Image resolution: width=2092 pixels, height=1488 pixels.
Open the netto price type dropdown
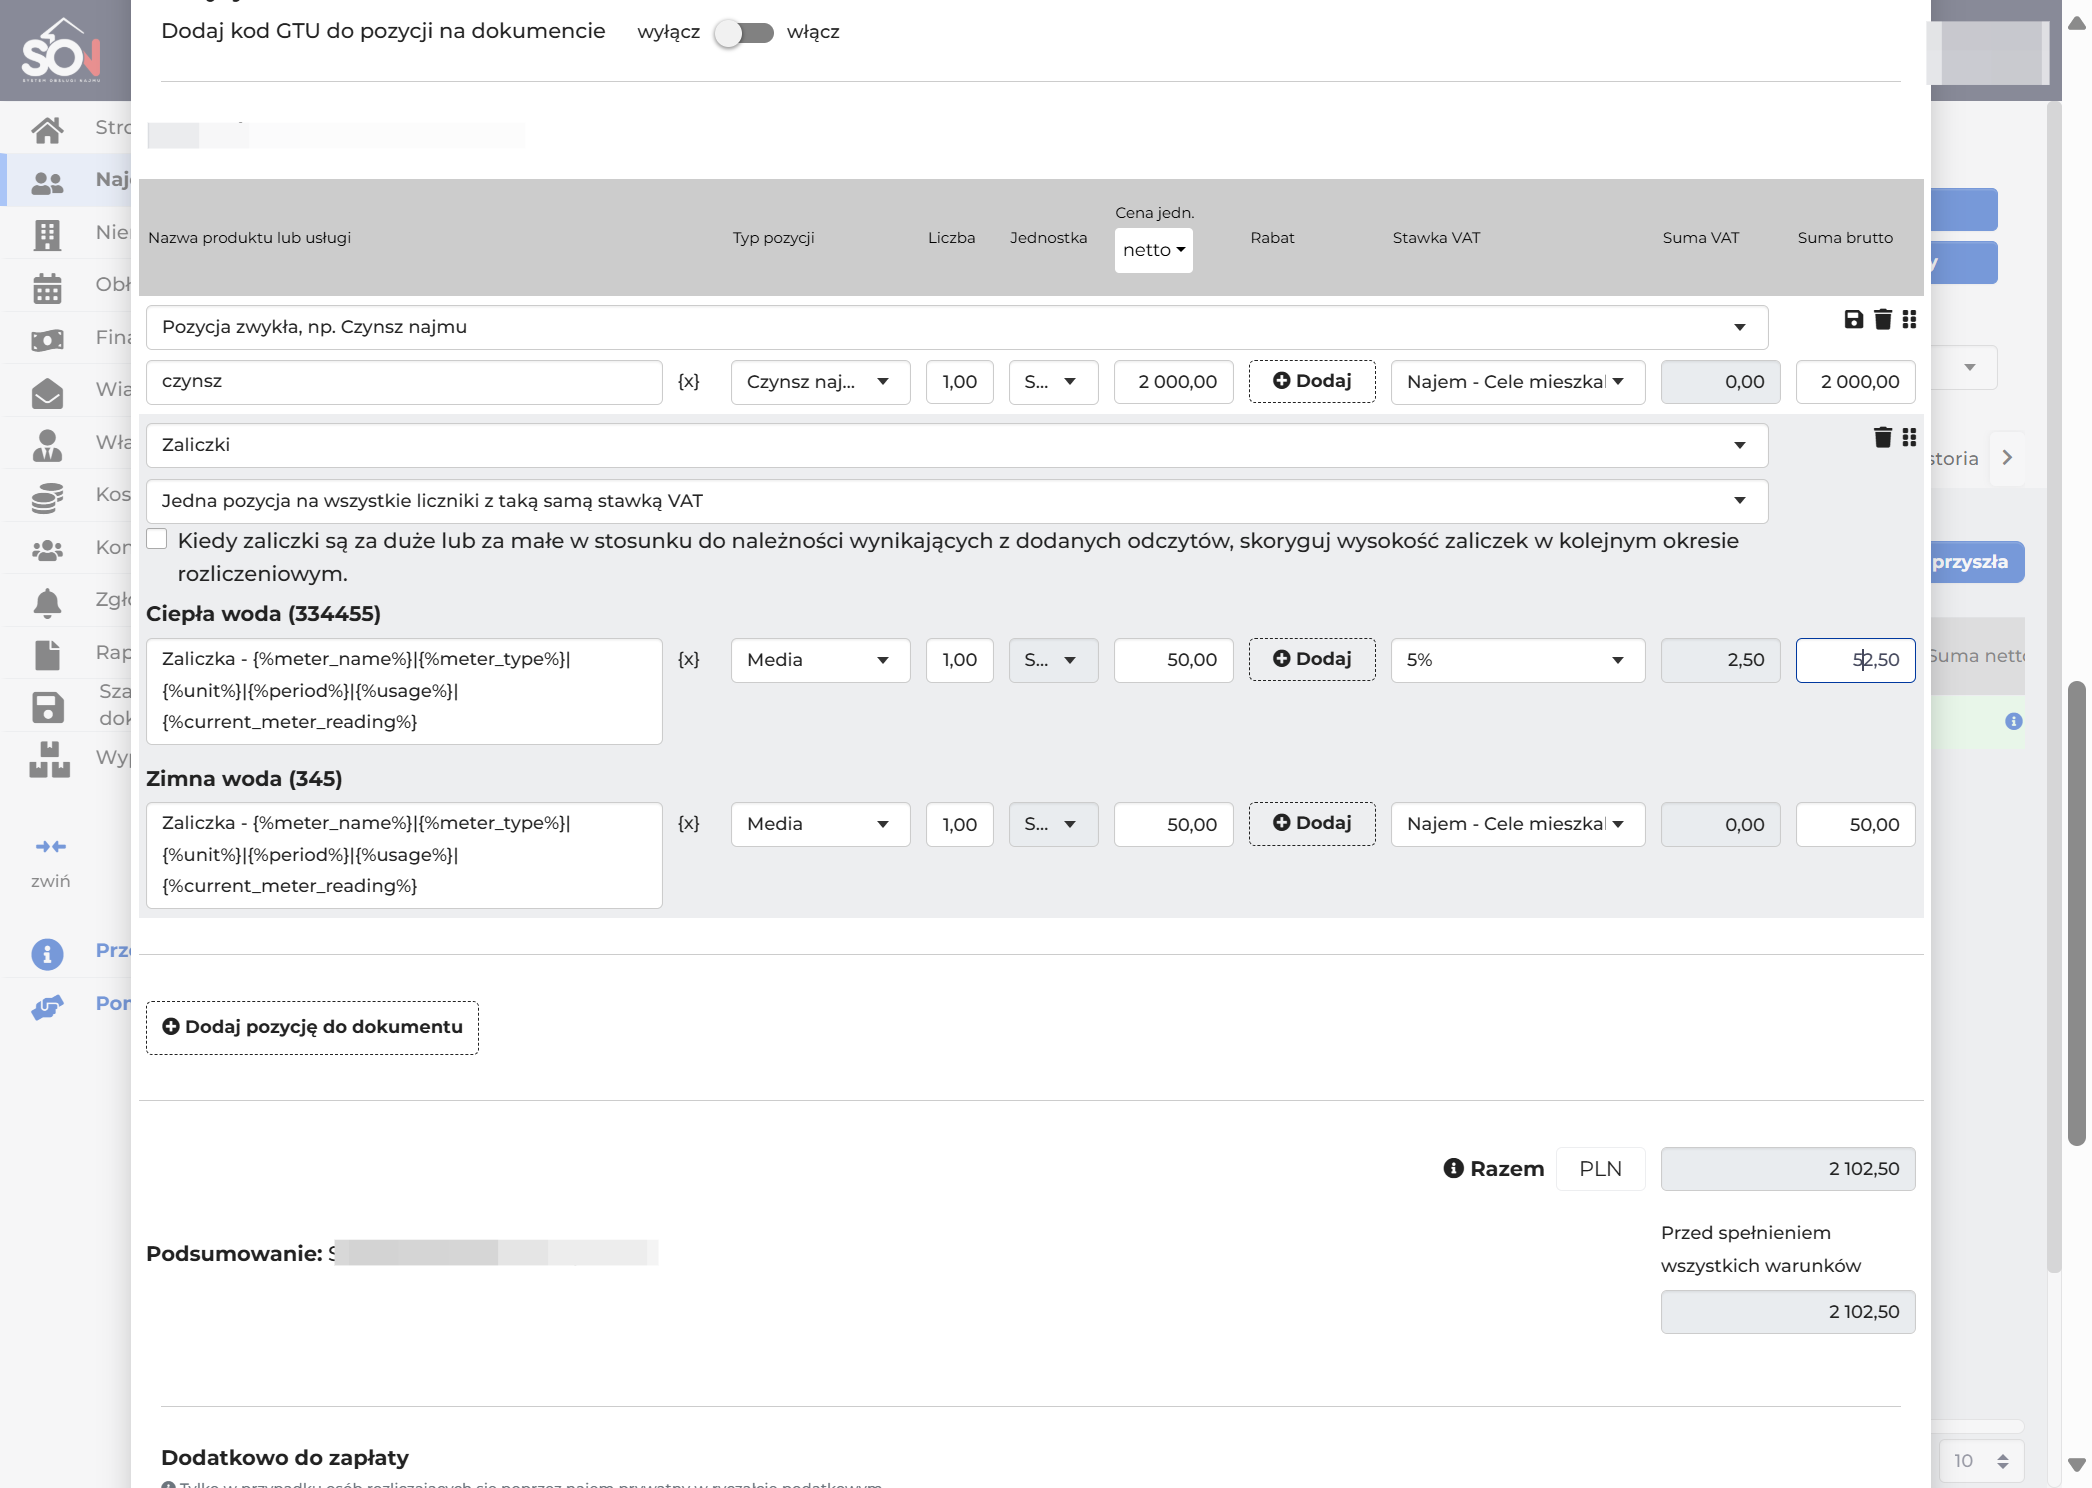click(1153, 250)
